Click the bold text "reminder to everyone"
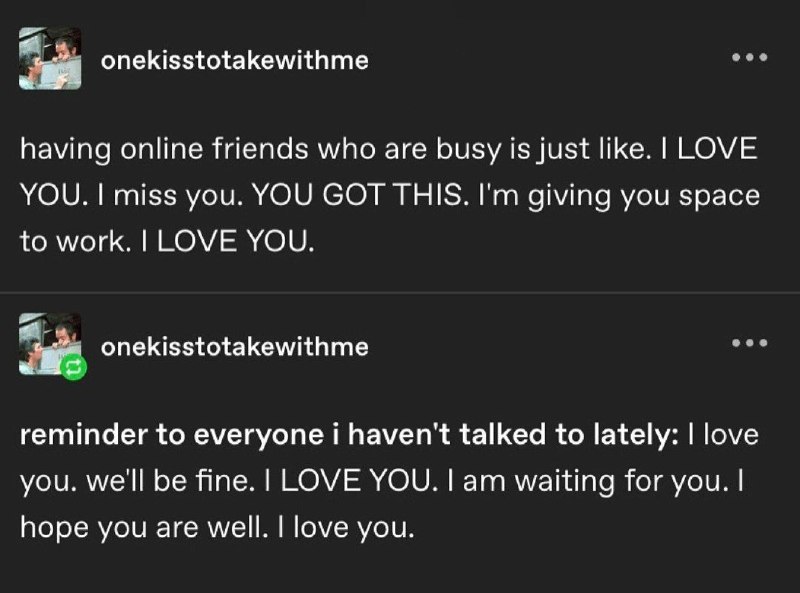The height and width of the screenshot is (593, 800). 171,435
